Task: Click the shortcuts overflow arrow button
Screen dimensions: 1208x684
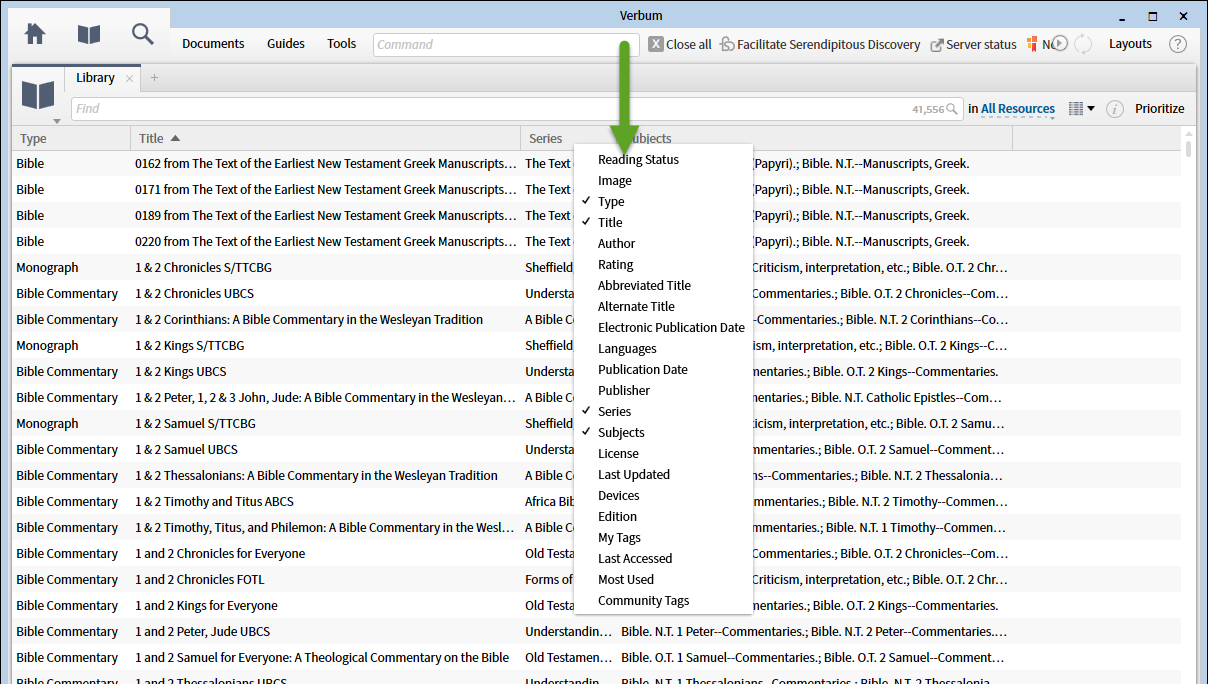Action: (x=1060, y=44)
